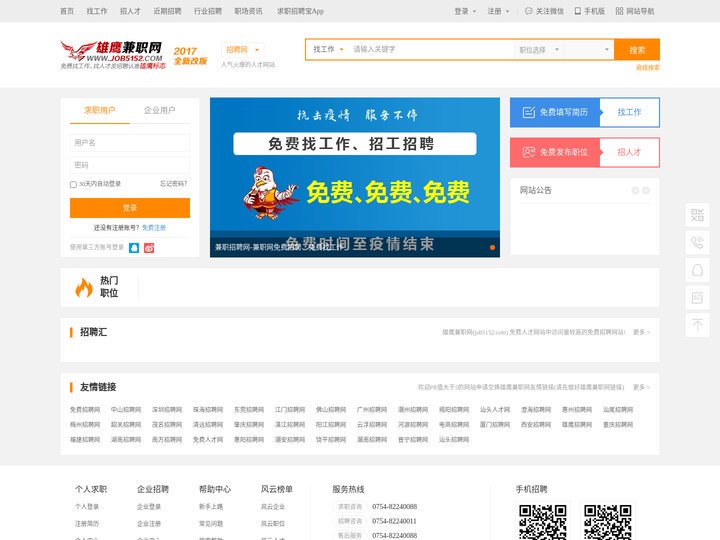Open the 广州招聘网 friend link
Screen dimensions: 720x540
[x=372, y=410]
